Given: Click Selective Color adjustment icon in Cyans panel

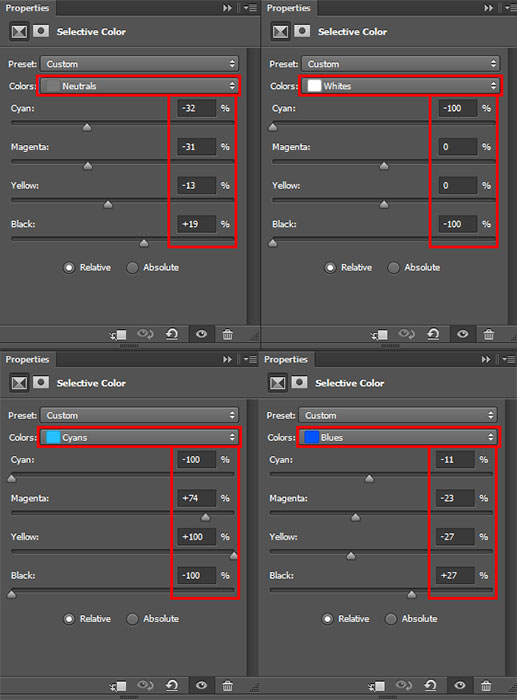Looking at the screenshot, I should click(19, 383).
